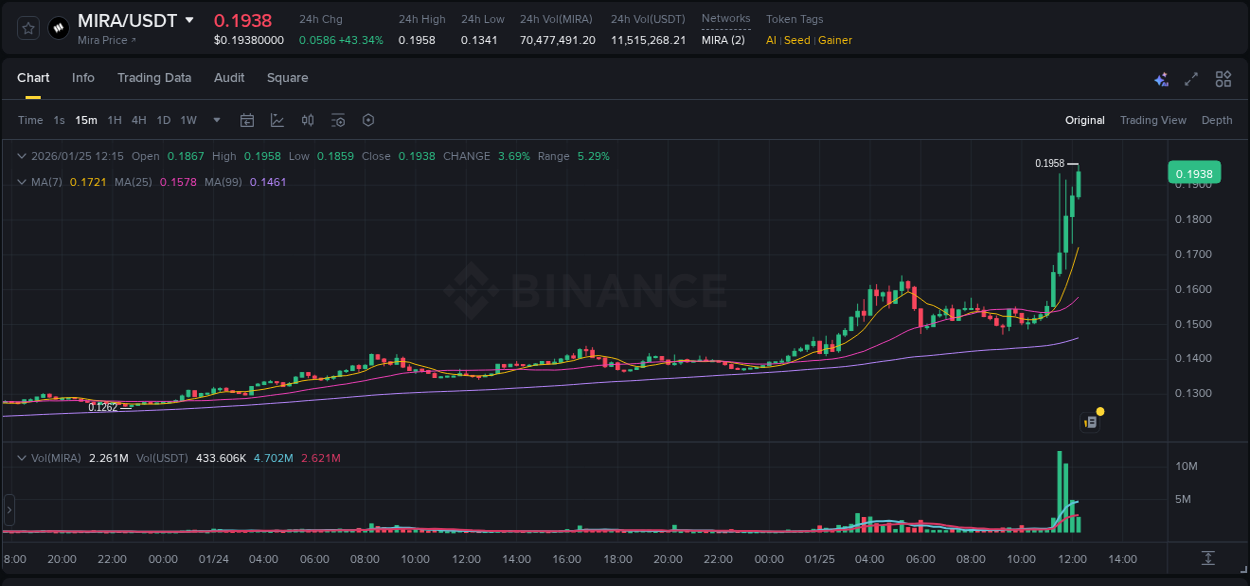
Task: Open the chart style selector
Action: coord(277,120)
